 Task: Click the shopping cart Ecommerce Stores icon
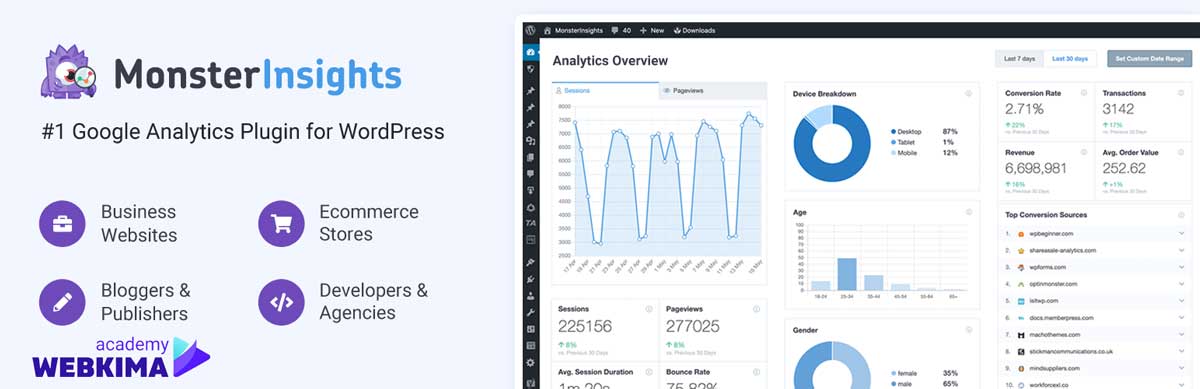(x=281, y=223)
